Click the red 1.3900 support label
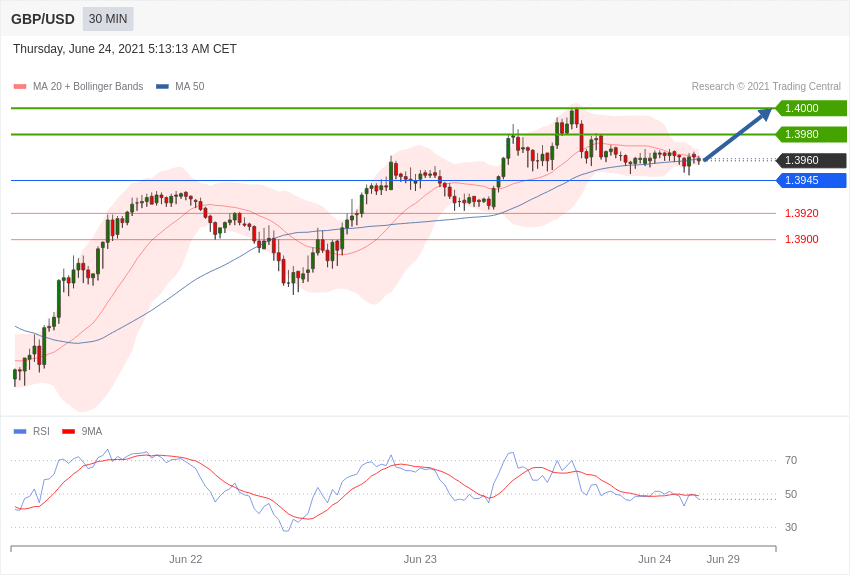Viewport: 850px width, 576px height. coord(802,240)
